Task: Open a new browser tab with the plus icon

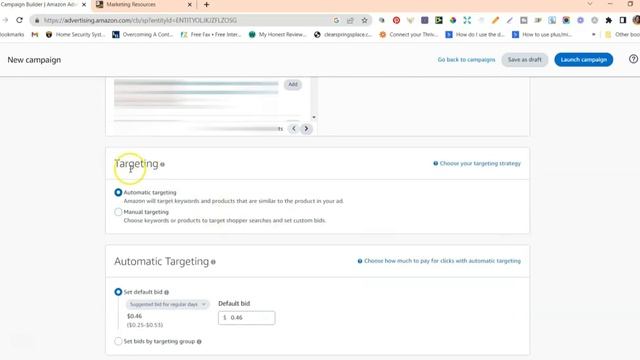Action: 207,4
